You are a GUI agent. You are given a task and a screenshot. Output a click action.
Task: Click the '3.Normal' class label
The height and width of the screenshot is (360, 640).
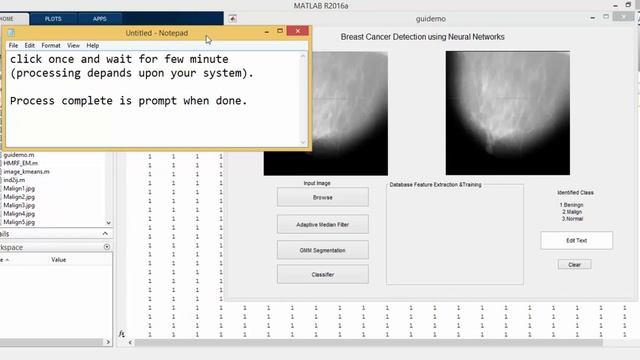click(572, 219)
